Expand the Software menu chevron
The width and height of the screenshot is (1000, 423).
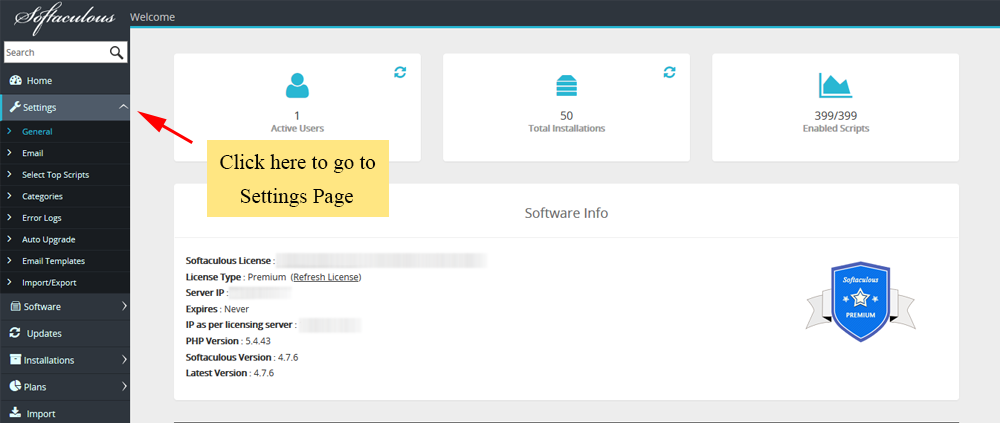pos(124,307)
